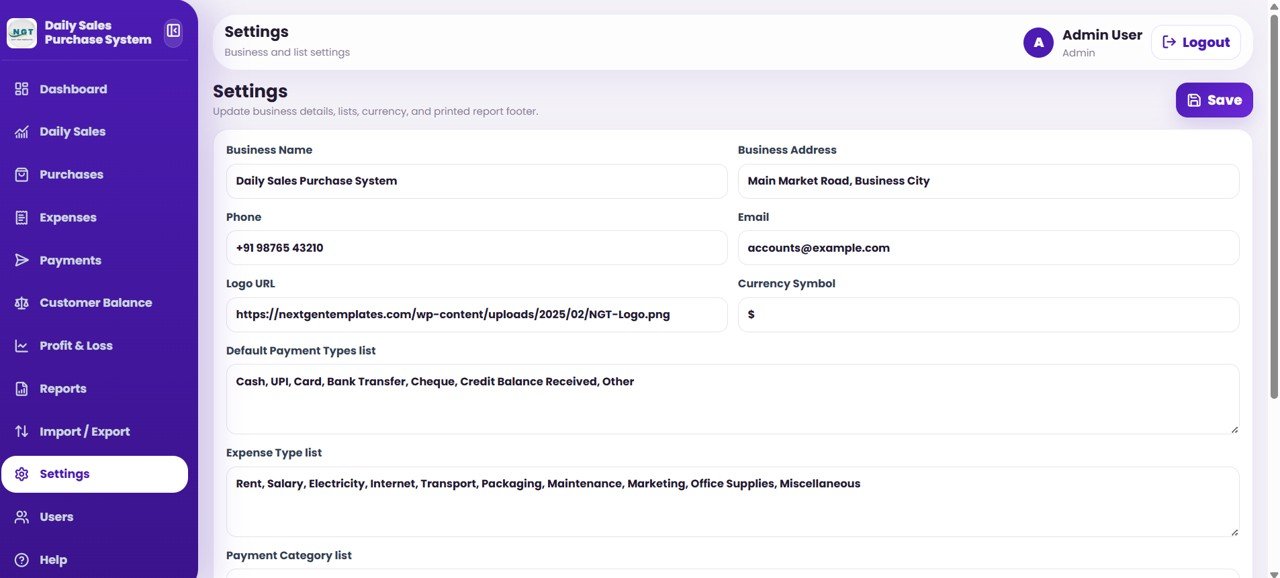1280x578 pixels.
Task: Click the Payment Category list label
Action: (x=289, y=555)
